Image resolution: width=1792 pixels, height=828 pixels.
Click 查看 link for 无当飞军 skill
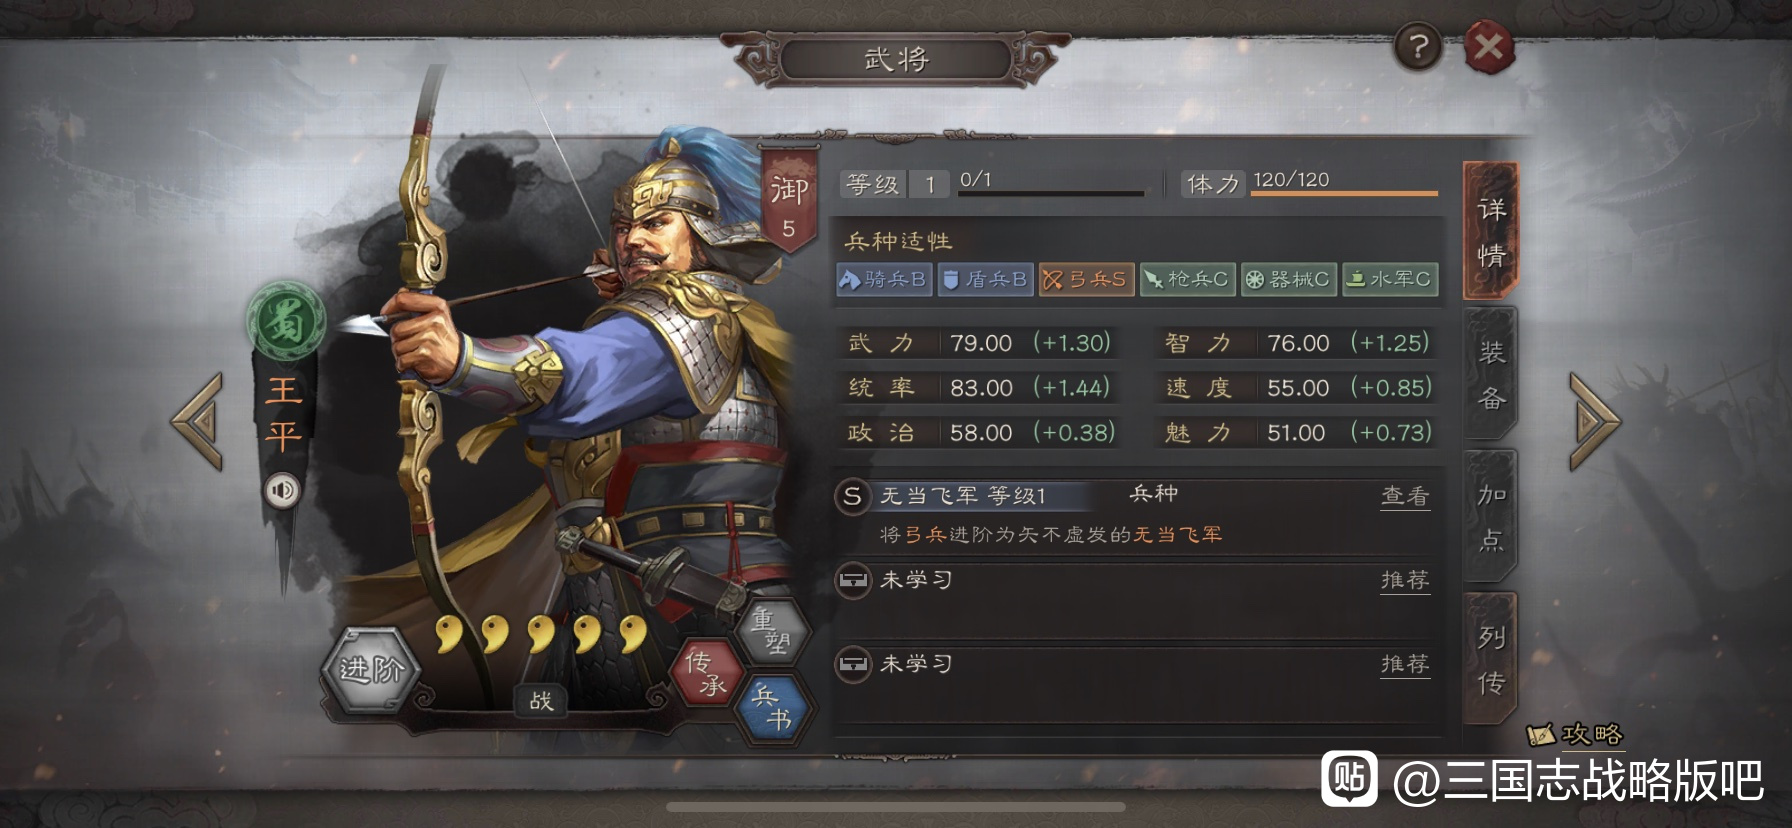point(1405,496)
